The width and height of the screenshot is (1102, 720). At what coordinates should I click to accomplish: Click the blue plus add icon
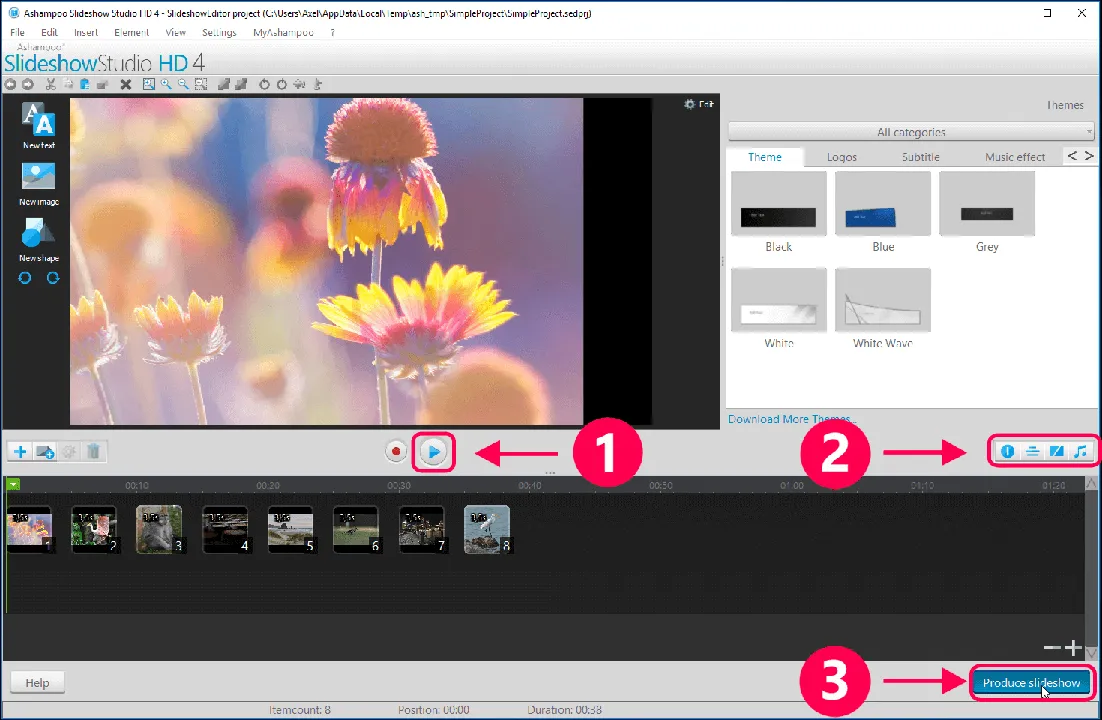pos(20,451)
